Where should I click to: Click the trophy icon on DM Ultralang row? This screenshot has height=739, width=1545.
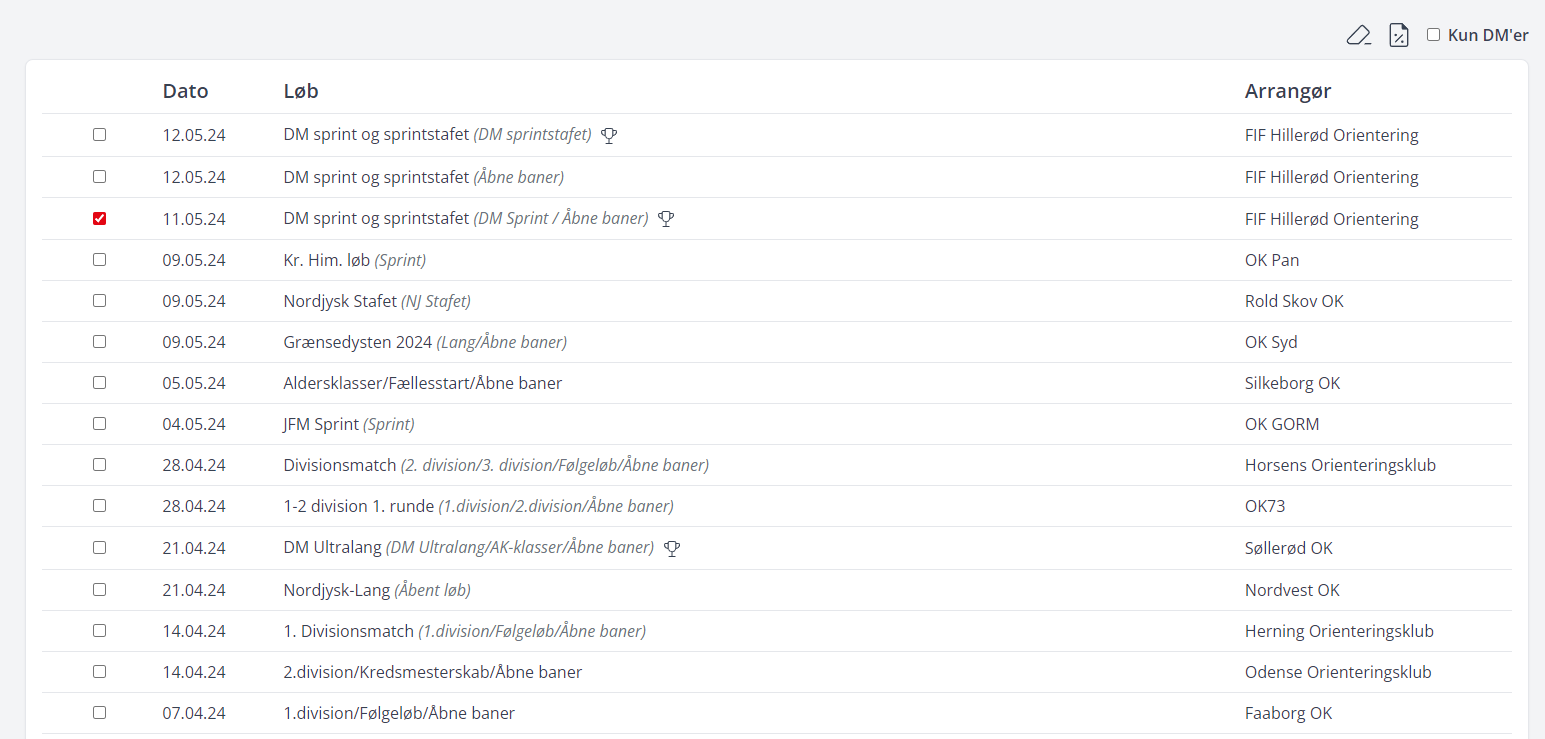tap(672, 548)
